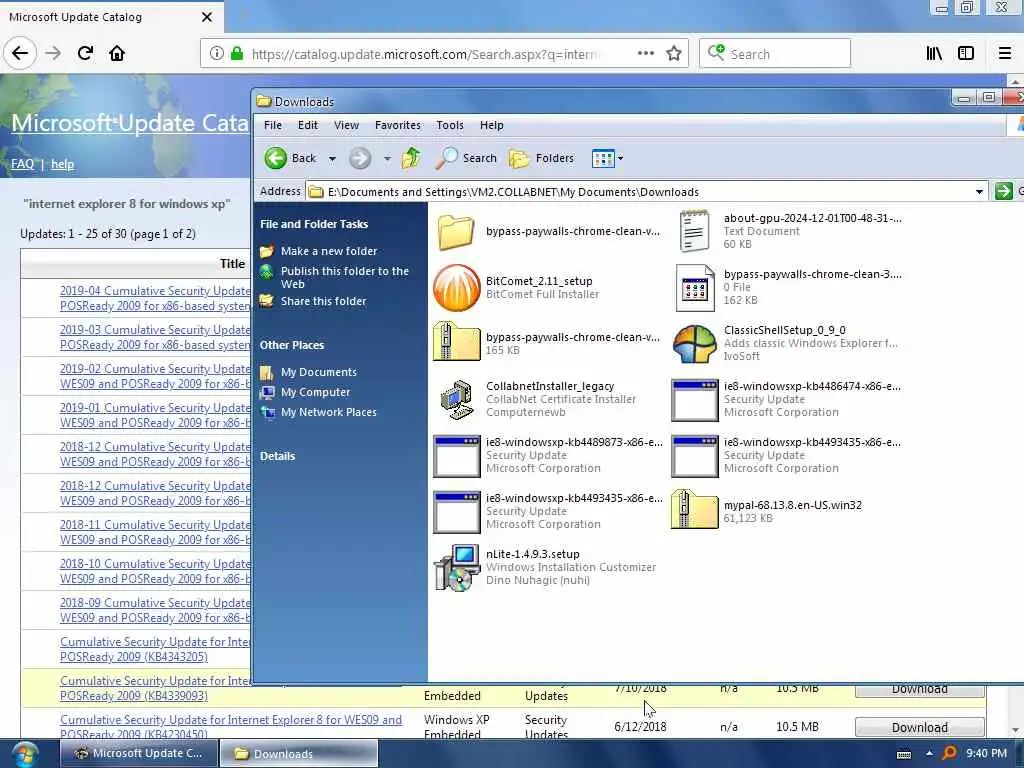Open the Edit menu in Downloads window

pyautogui.click(x=308, y=125)
